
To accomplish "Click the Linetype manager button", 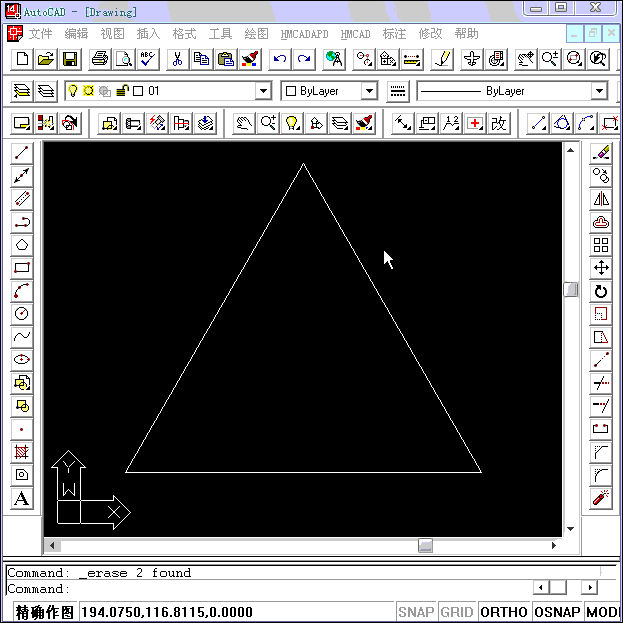I will click(x=398, y=91).
